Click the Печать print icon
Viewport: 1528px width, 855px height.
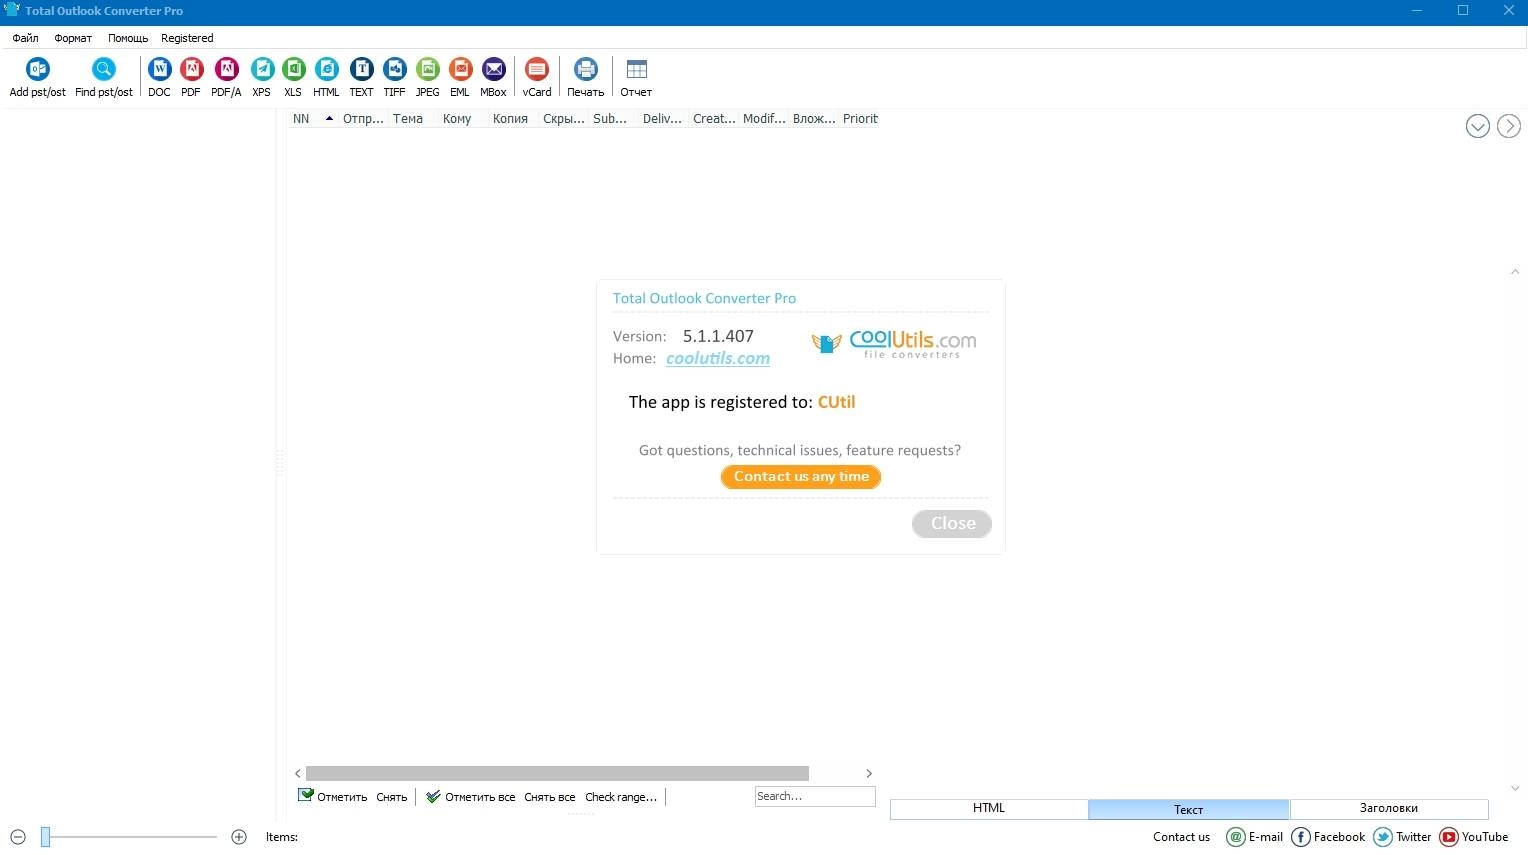pos(586,77)
